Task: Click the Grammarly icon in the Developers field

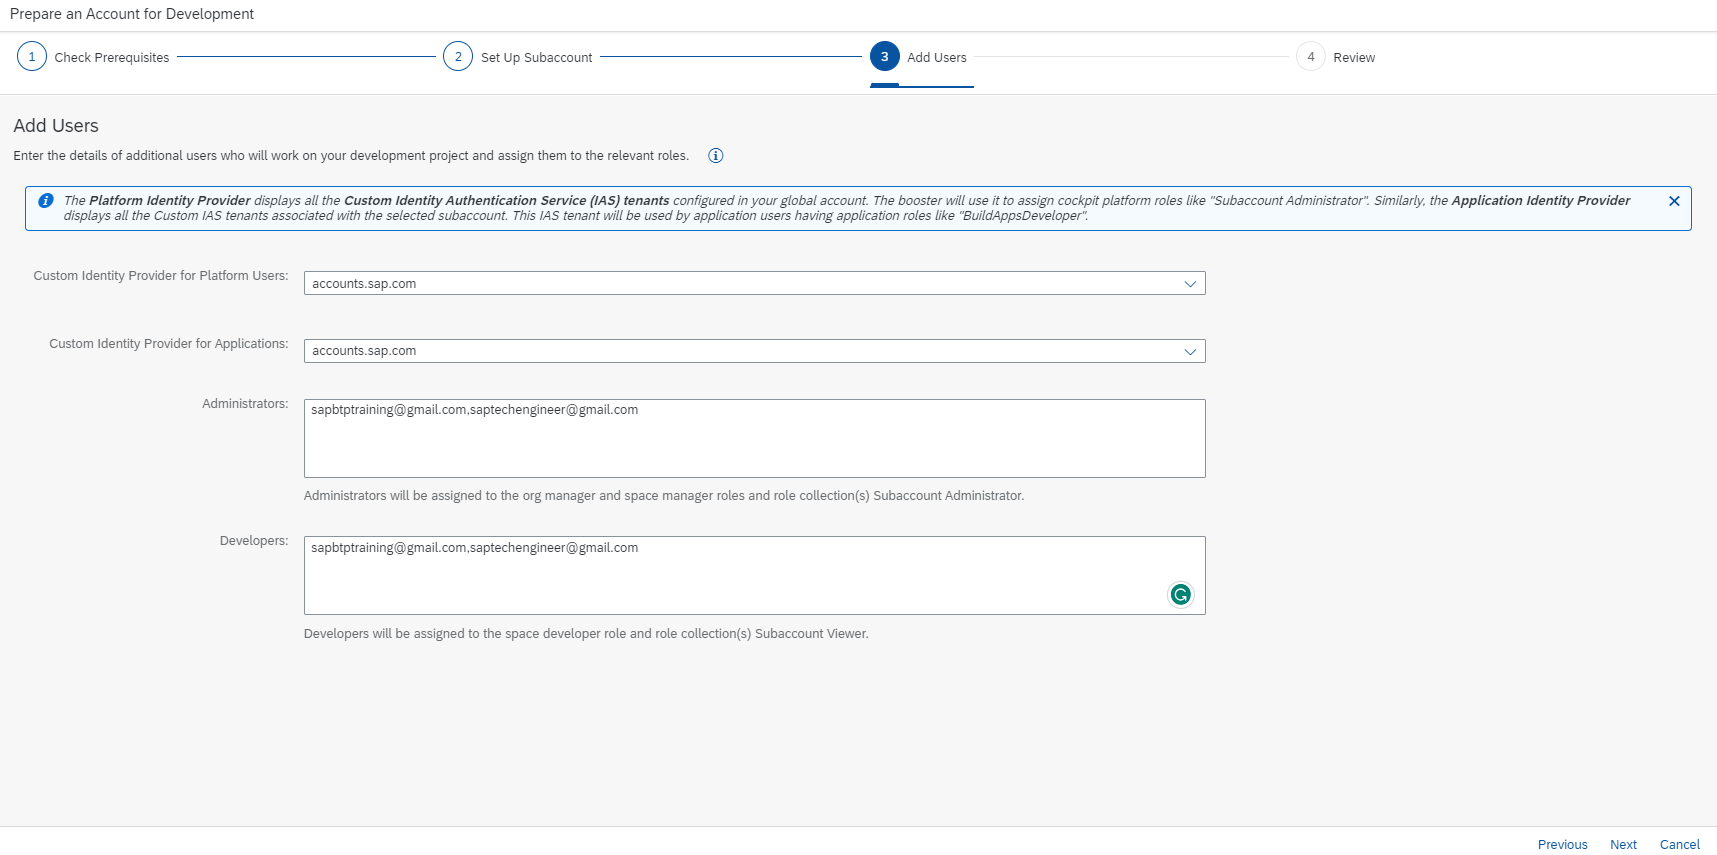Action: [x=1180, y=595]
